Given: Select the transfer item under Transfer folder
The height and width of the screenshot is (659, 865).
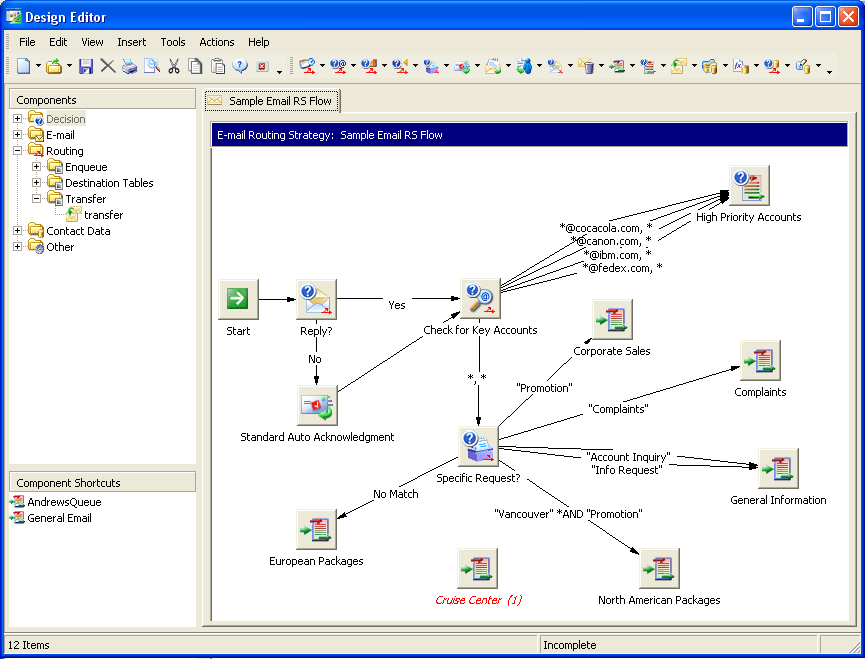Looking at the screenshot, I should [103, 215].
